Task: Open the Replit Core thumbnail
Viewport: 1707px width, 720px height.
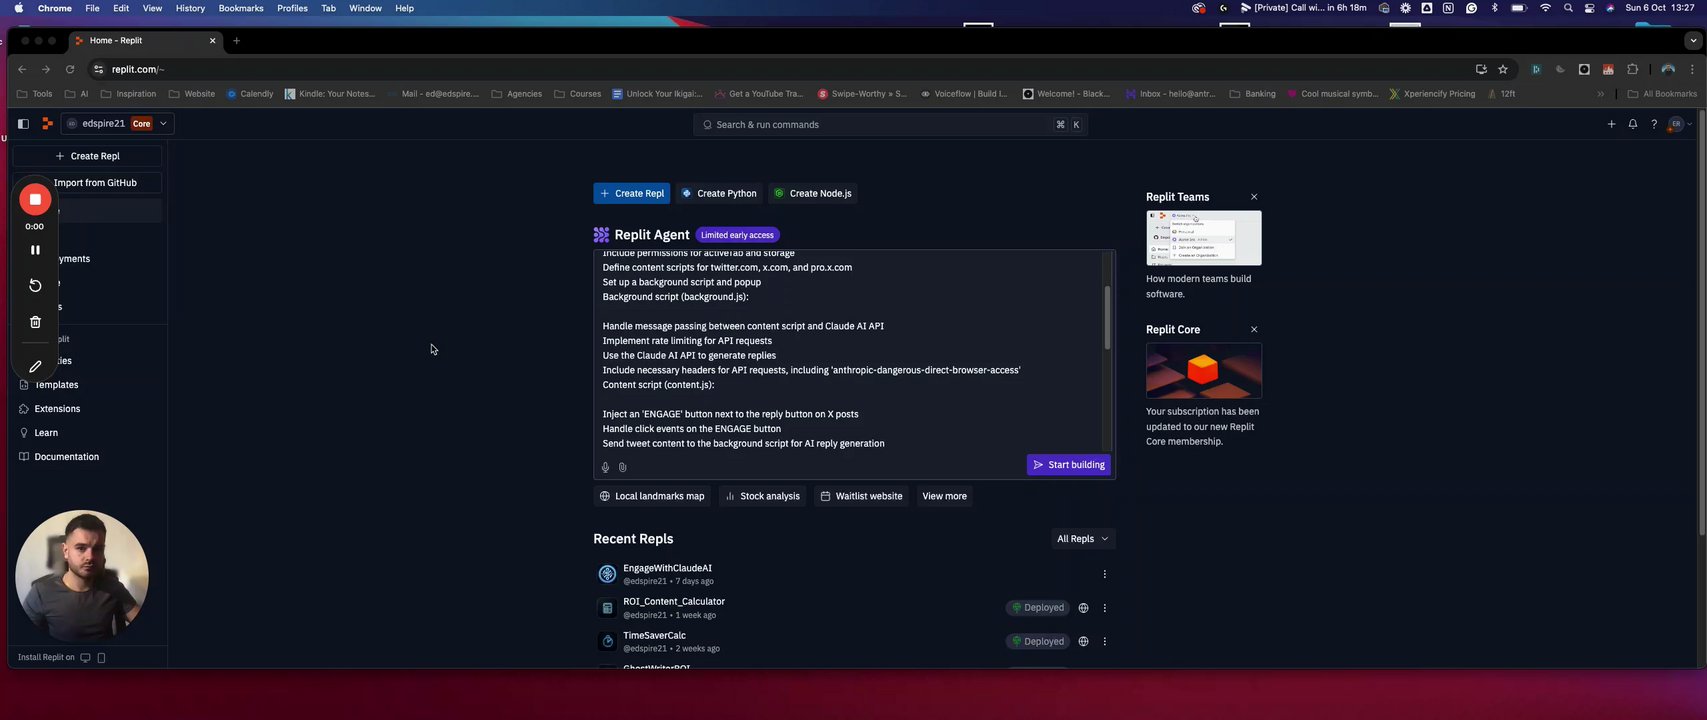Action: click(1204, 371)
